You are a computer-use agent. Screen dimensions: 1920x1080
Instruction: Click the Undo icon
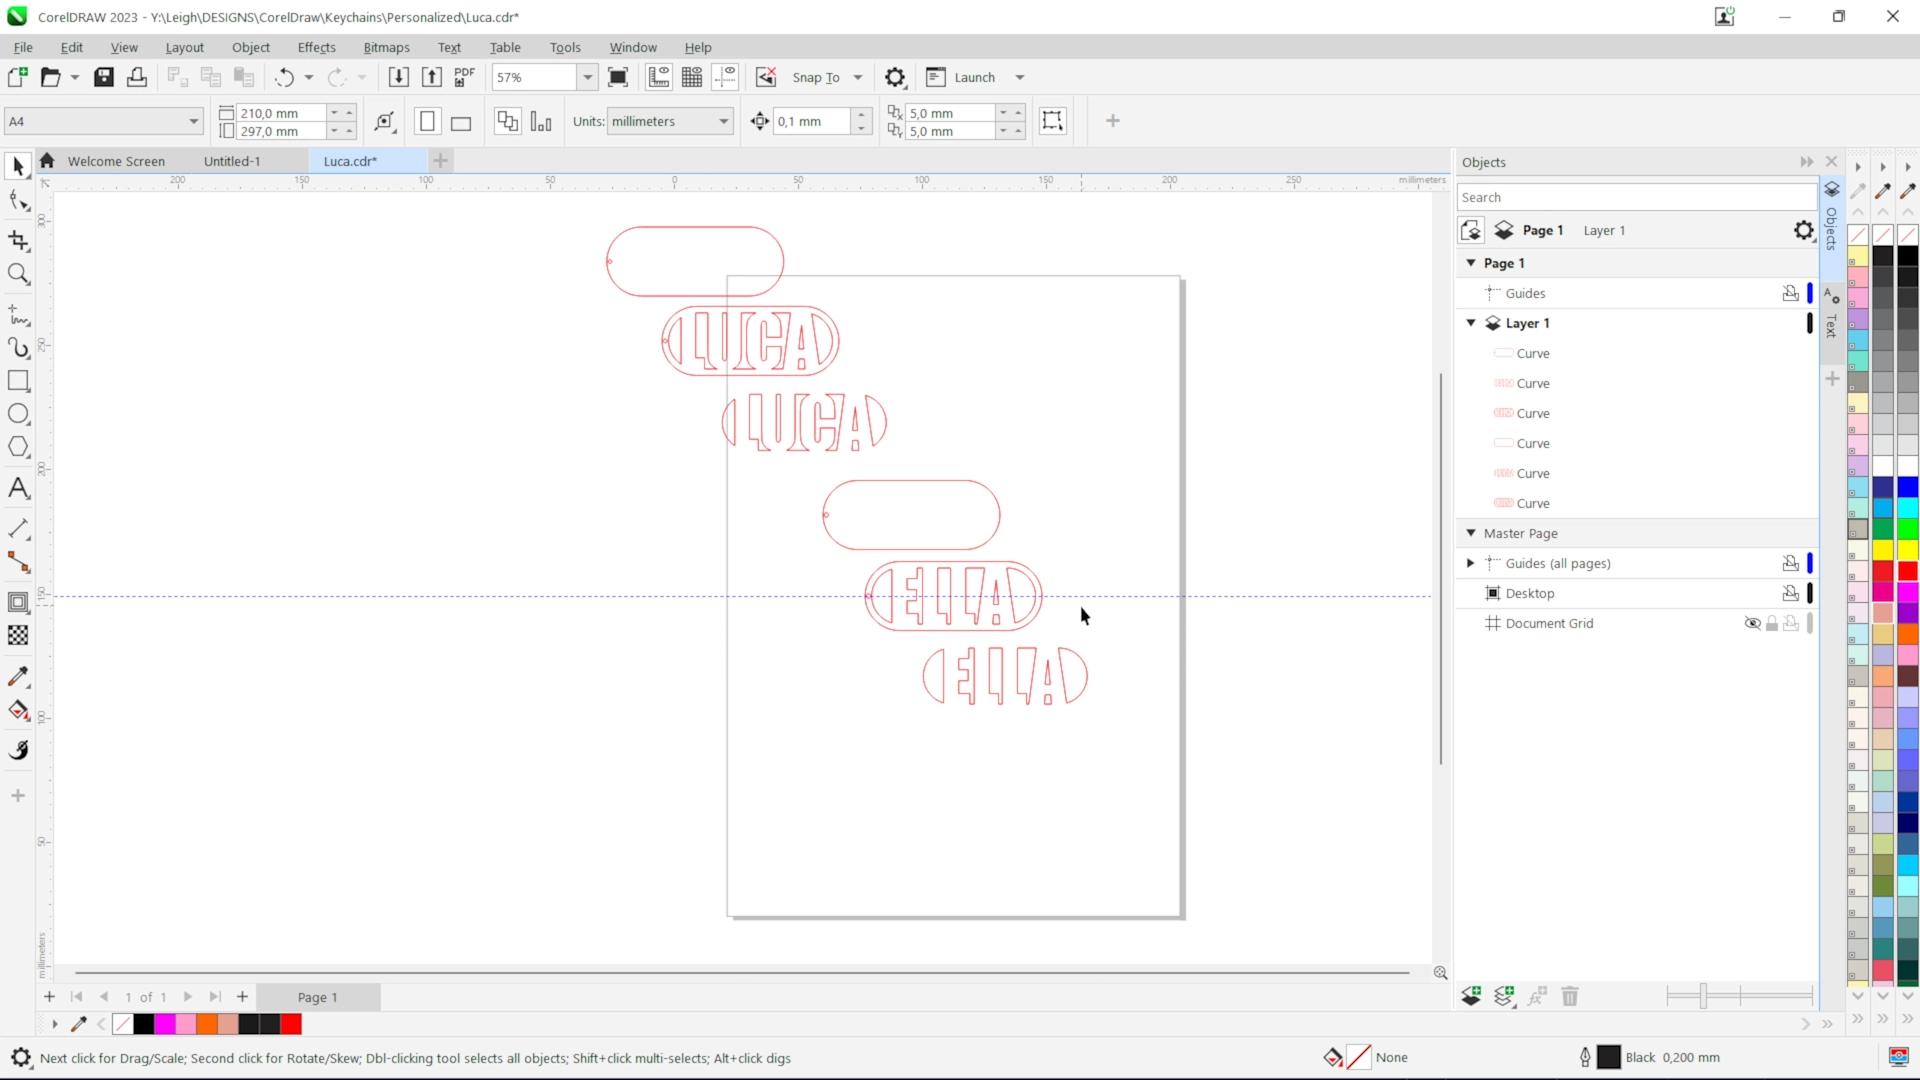coord(285,77)
